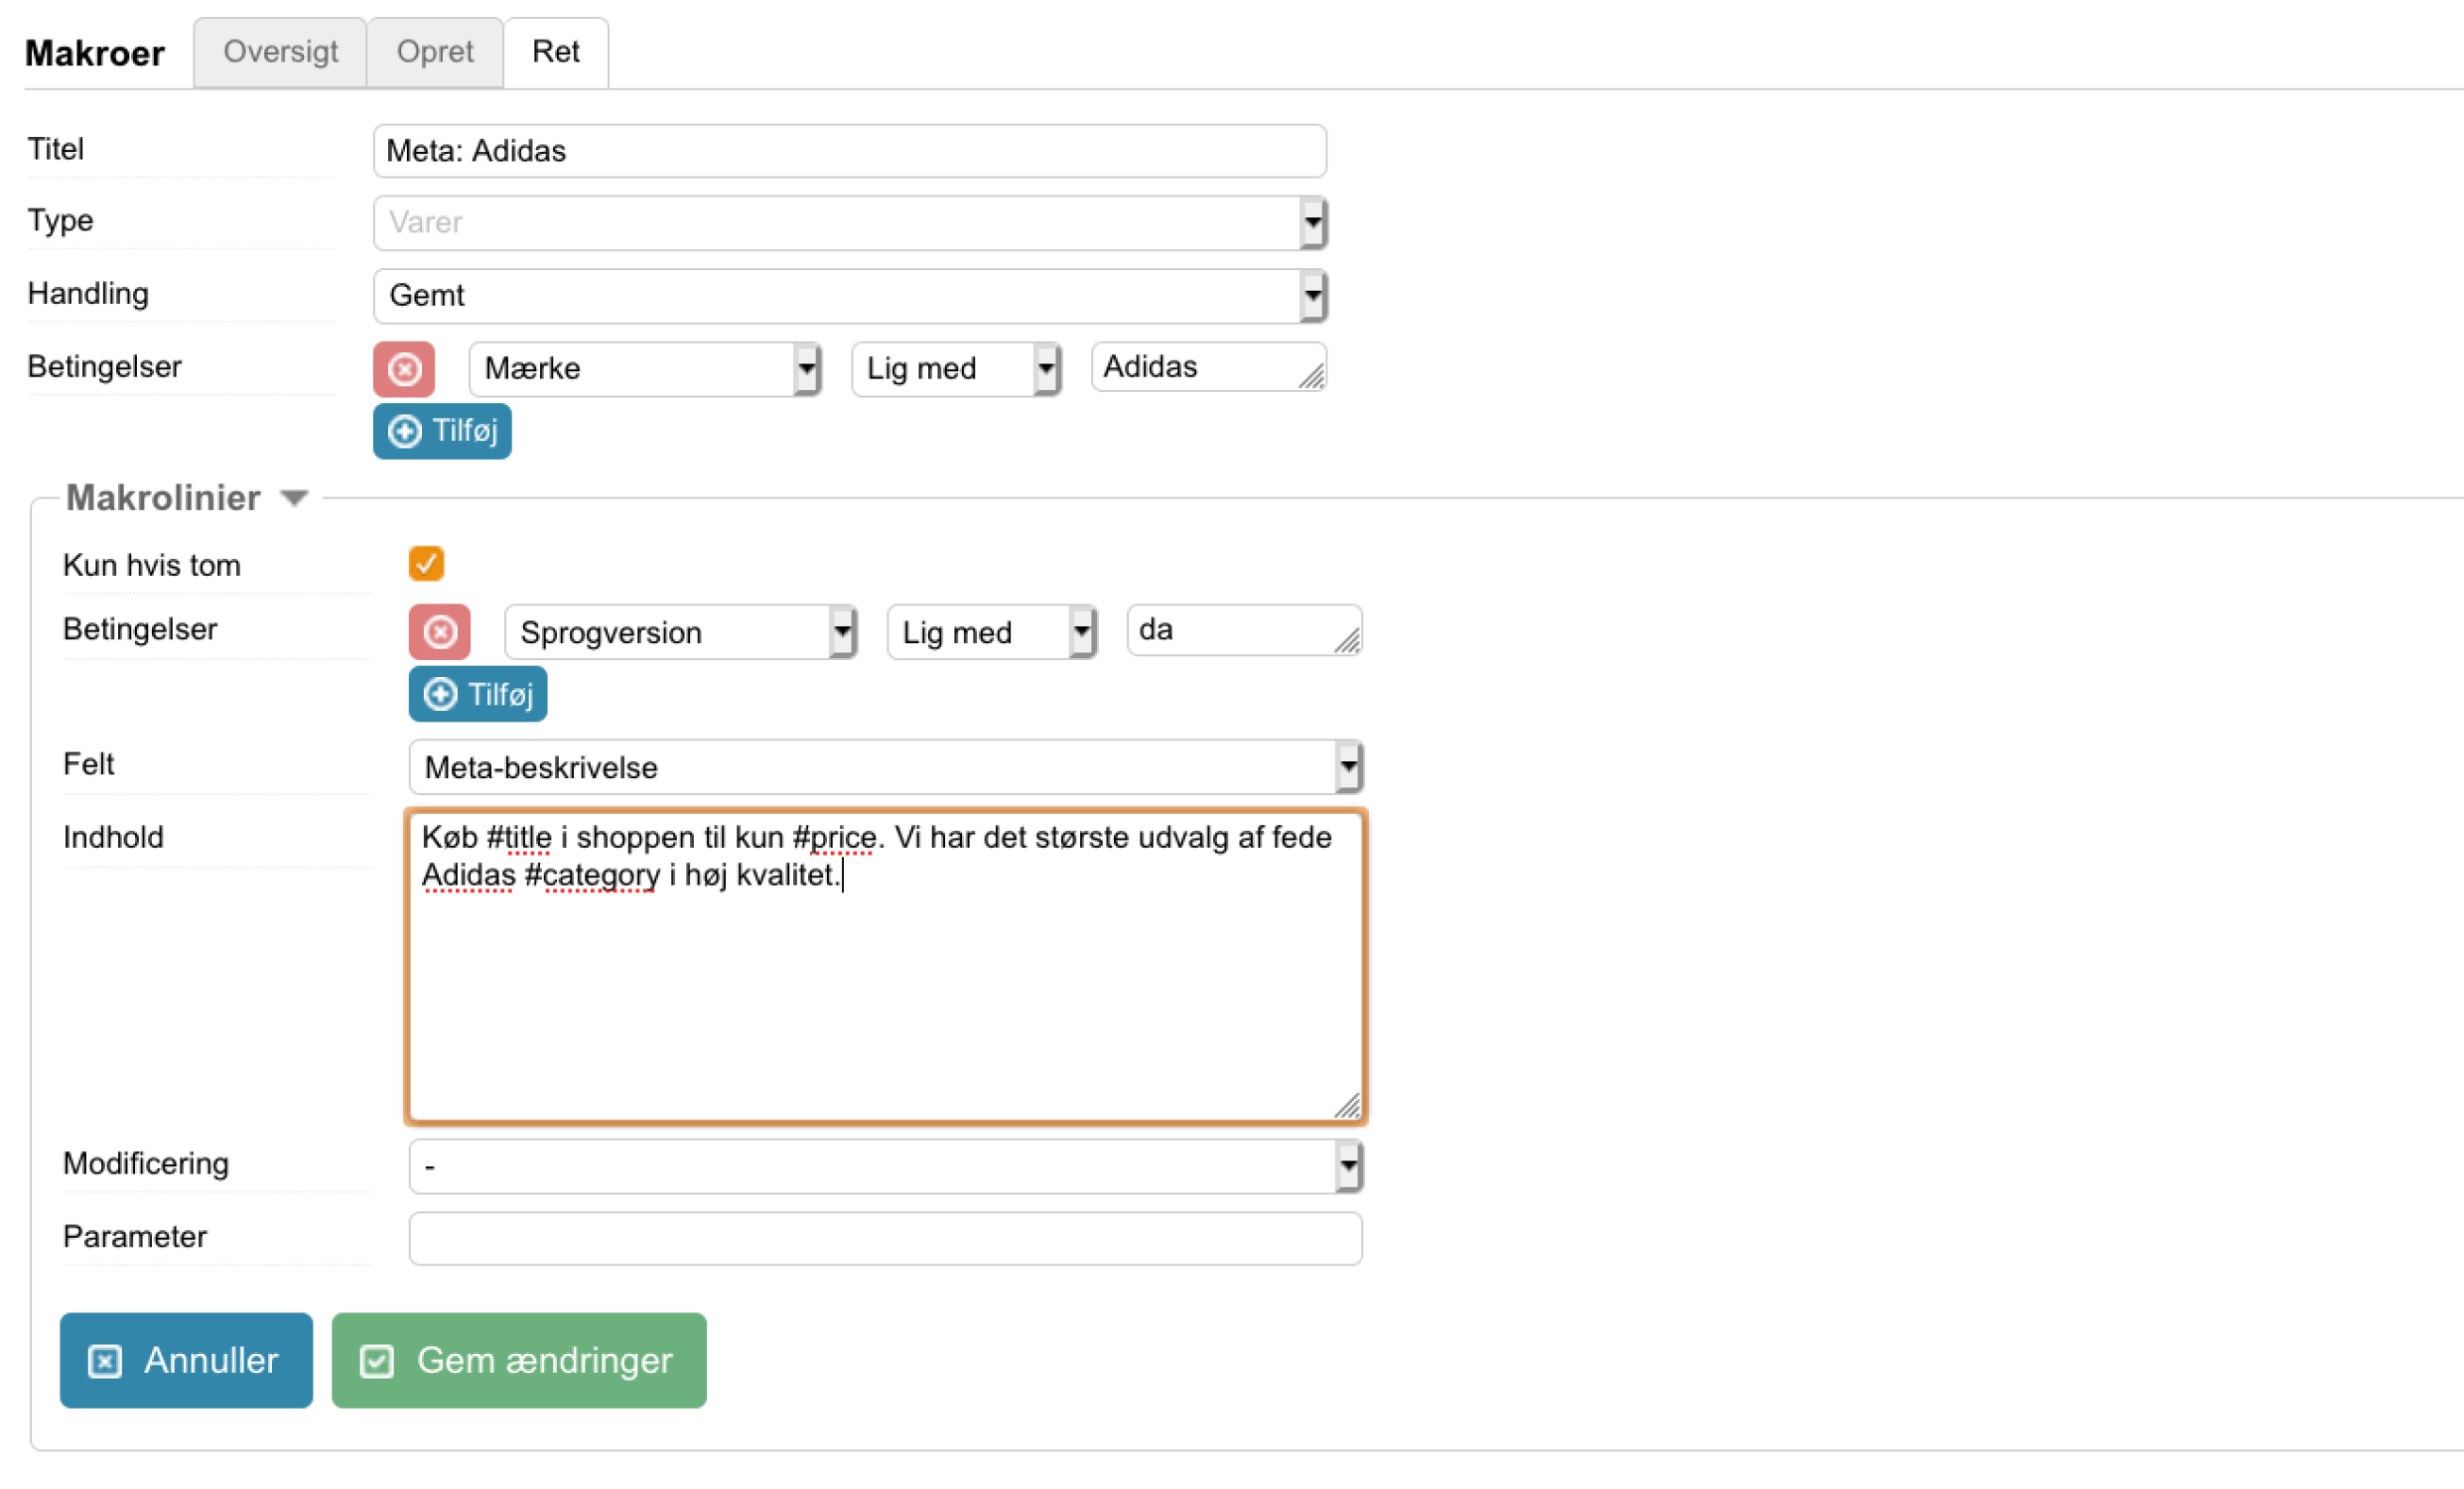Click inside the Indhold text area
Image resolution: width=2464 pixels, height=1489 pixels.
(x=886, y=968)
